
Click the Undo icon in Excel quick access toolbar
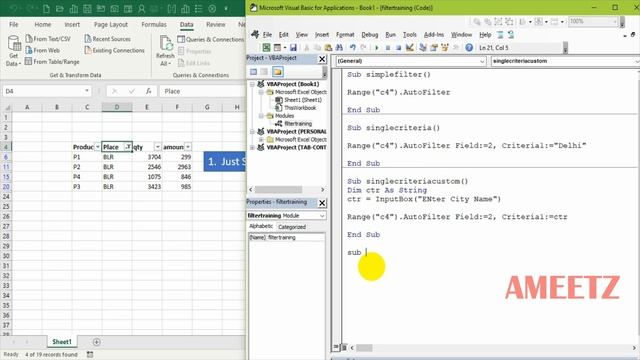(x=13, y=9)
